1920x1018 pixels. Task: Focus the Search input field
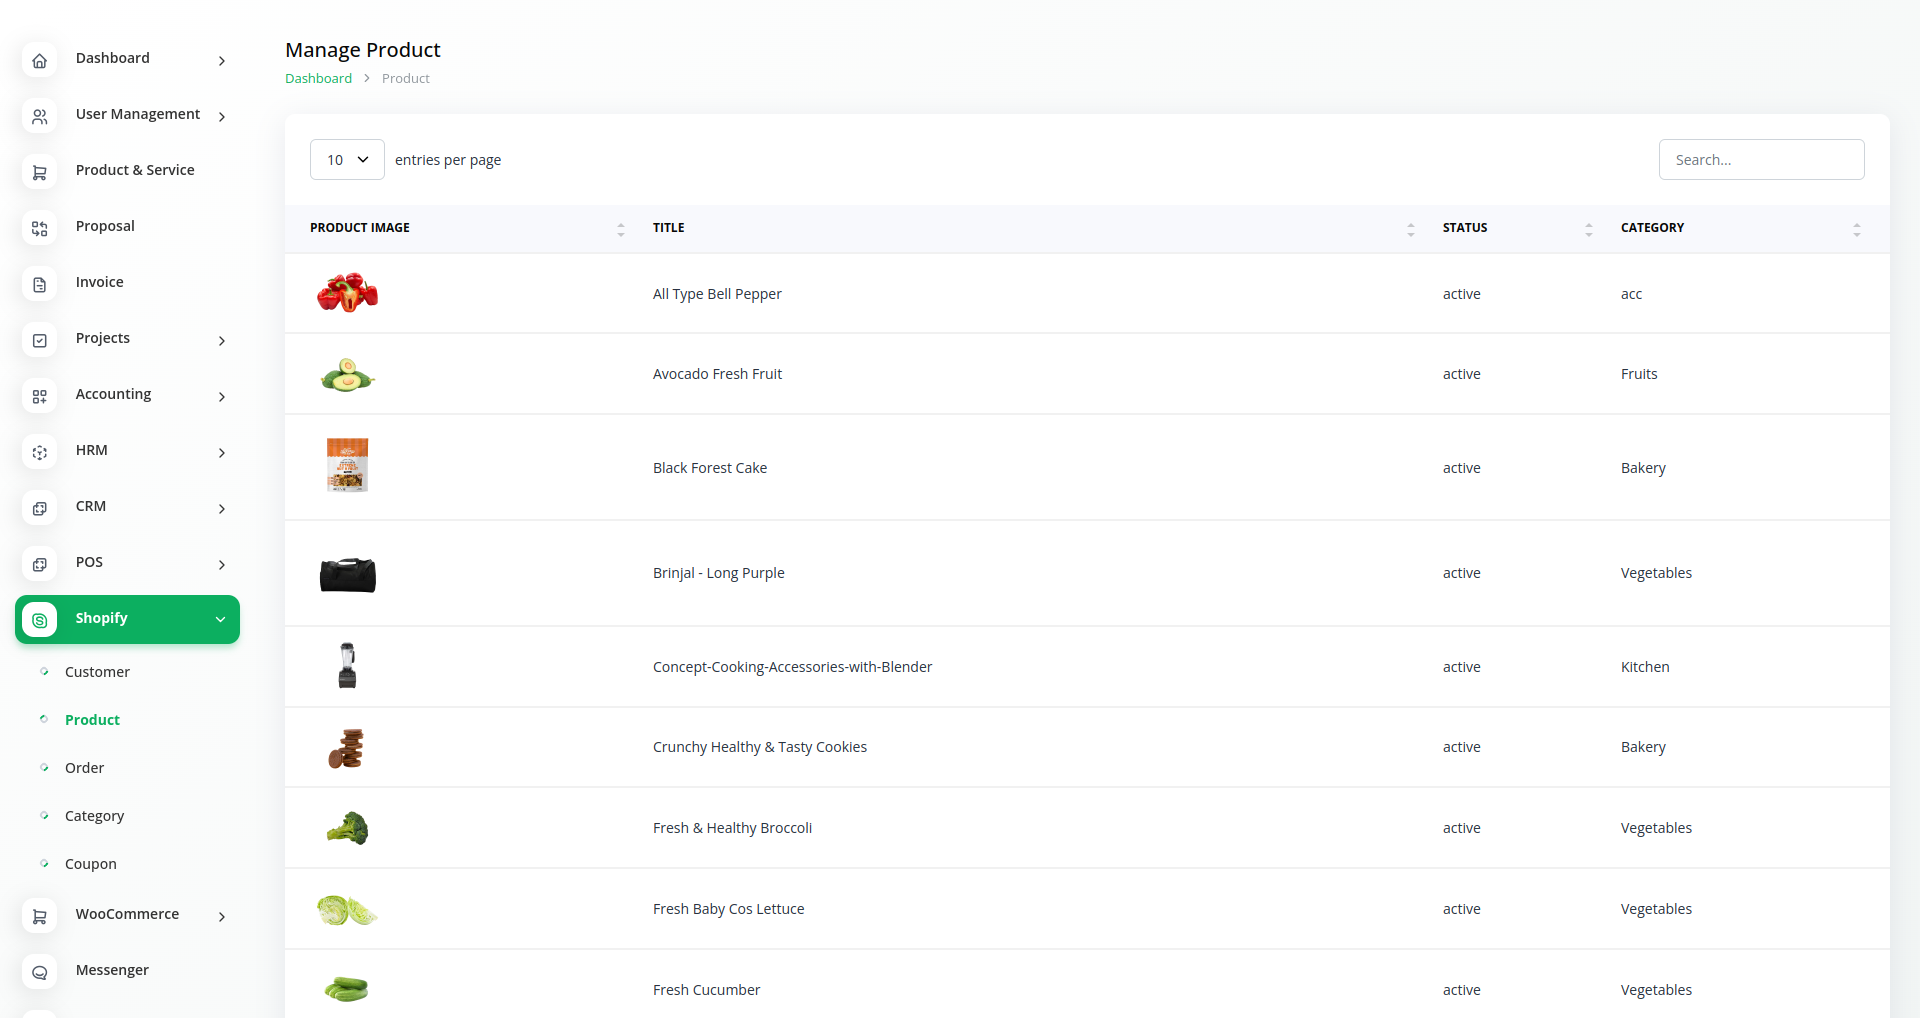[x=1761, y=160]
